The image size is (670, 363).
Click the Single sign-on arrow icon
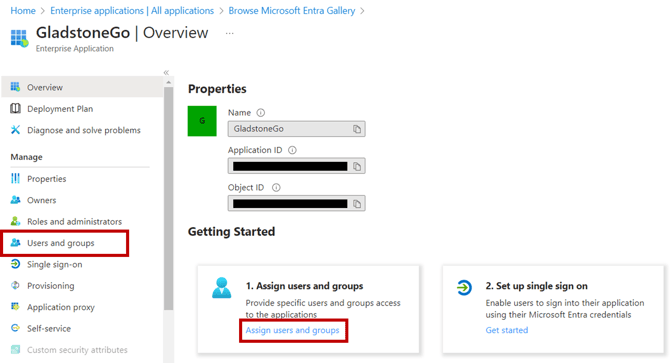(15, 264)
